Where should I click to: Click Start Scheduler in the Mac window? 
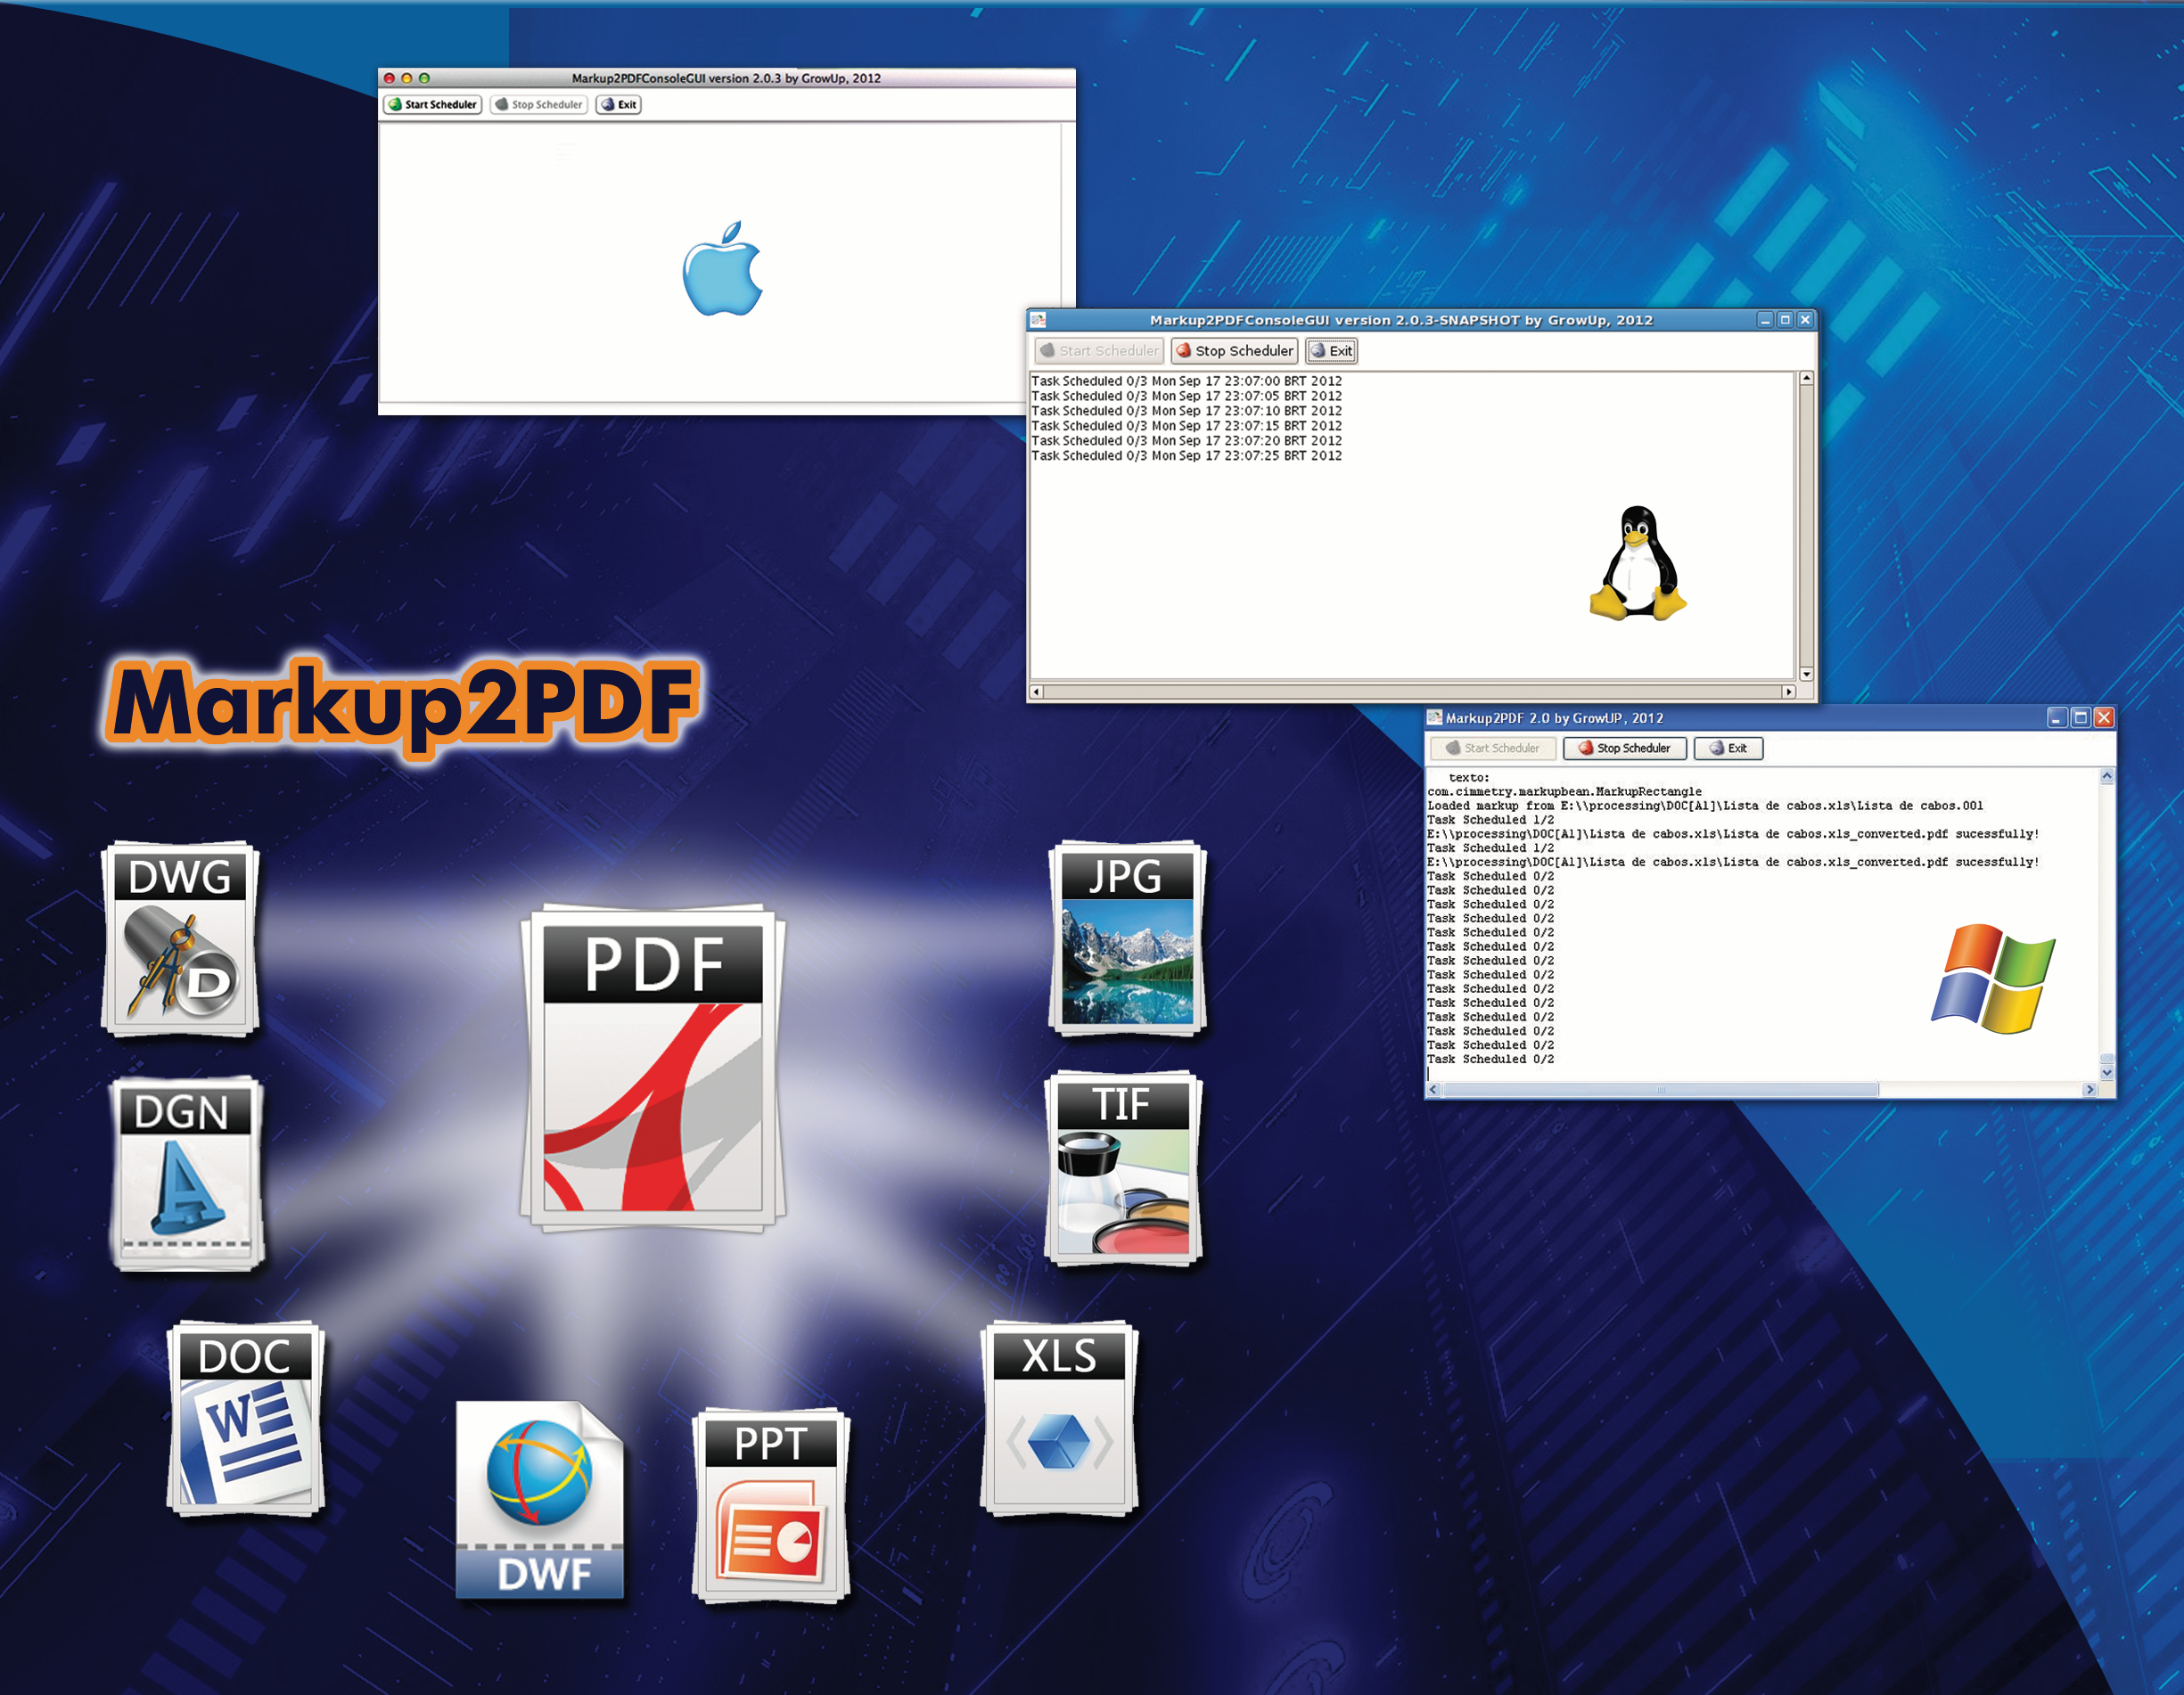point(433,104)
